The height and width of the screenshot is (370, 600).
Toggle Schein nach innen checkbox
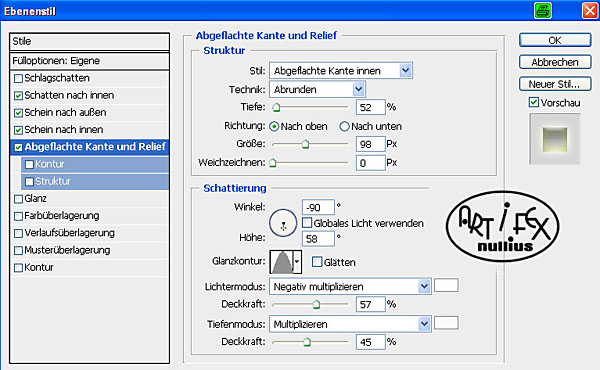pos(18,130)
